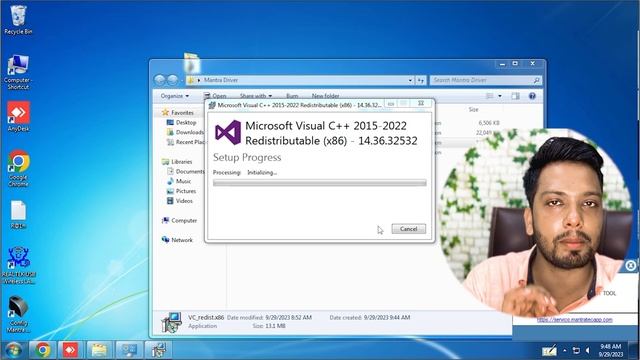Open the Config Mantra desktop shortcut

(18, 314)
